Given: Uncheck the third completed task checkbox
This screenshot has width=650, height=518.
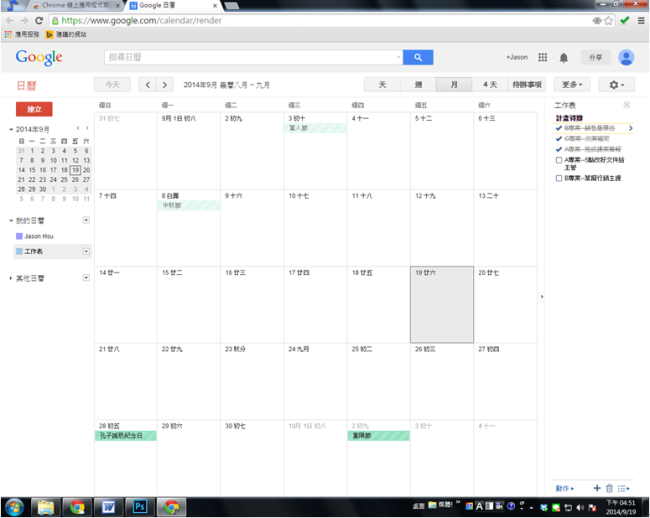Looking at the screenshot, I should pyautogui.click(x=559, y=149).
